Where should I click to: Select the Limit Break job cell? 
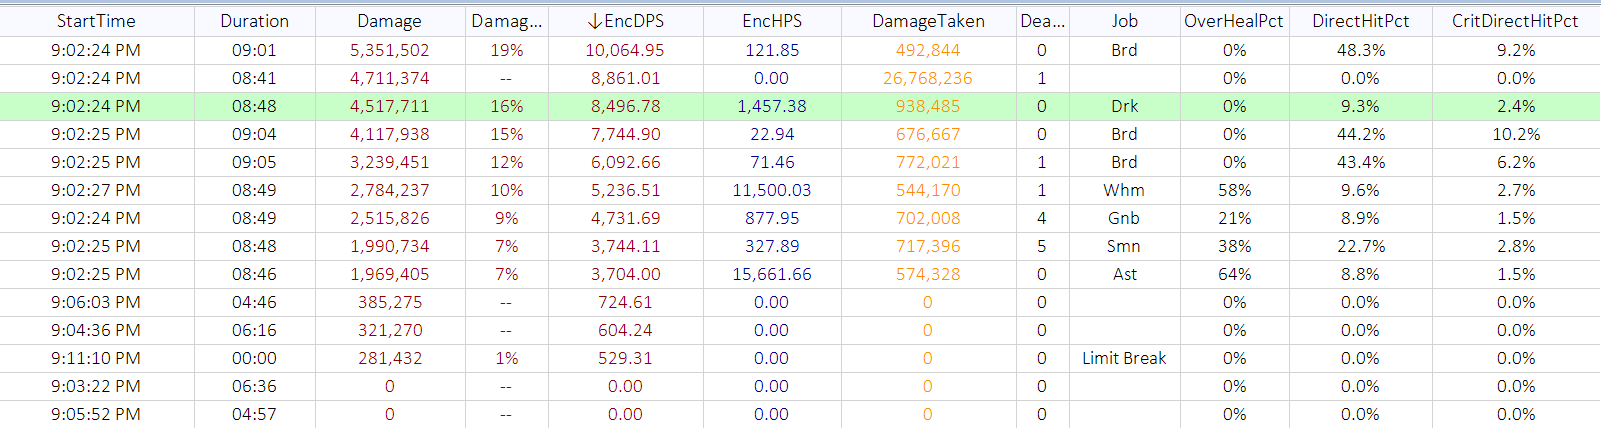tap(1124, 358)
